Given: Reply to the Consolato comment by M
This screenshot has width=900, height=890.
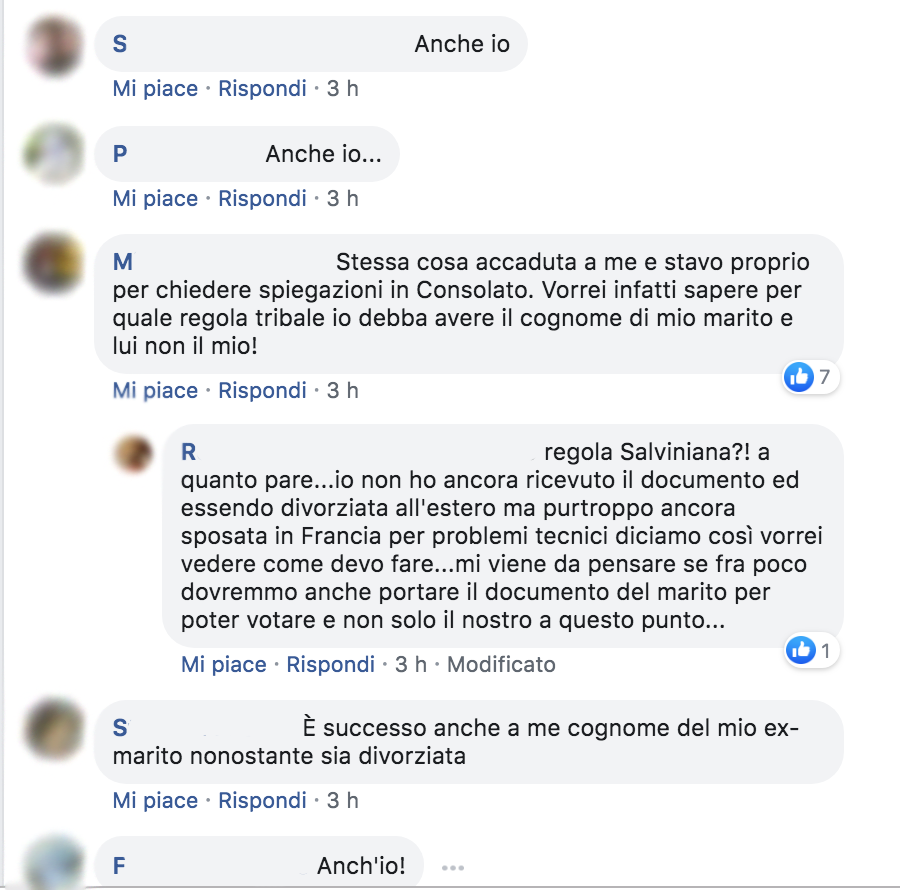Looking at the screenshot, I should 262,391.
